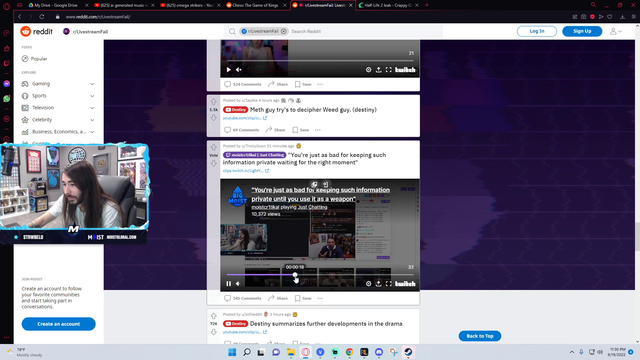640x360 pixels.
Task: Switch to Half-Life 2 leak tab
Action: click(x=388, y=5)
